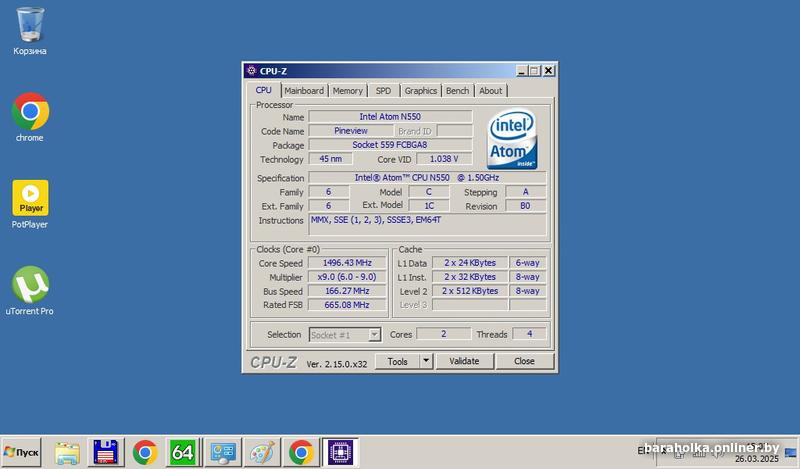
Task: Click the Level 2 8-way associativity cell
Action: tap(528, 291)
